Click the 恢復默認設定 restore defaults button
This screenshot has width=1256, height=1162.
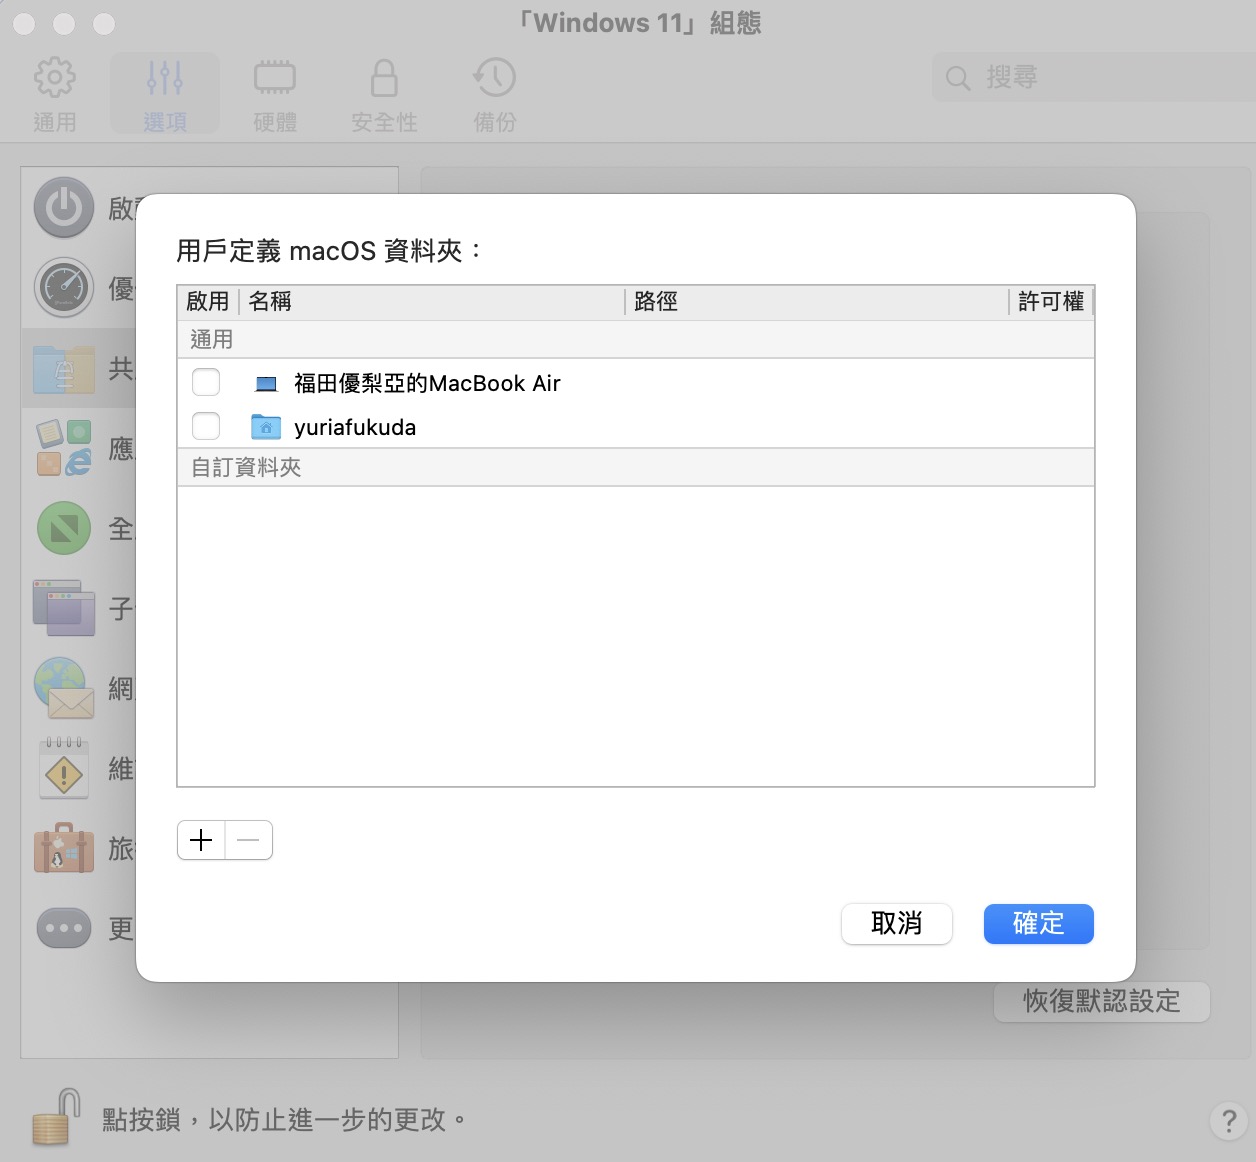(x=1102, y=1001)
